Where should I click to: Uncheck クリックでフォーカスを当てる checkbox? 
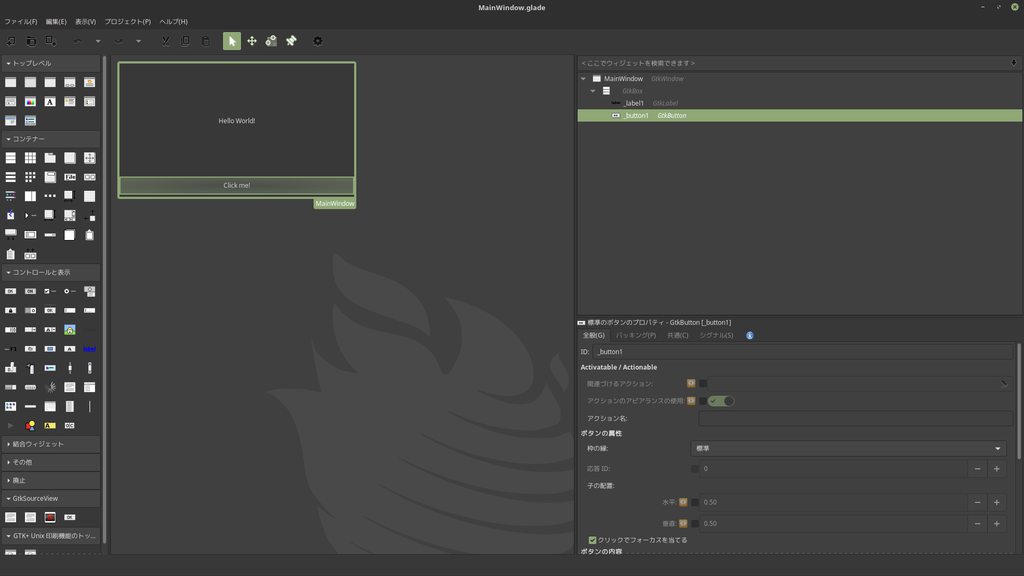click(592, 540)
